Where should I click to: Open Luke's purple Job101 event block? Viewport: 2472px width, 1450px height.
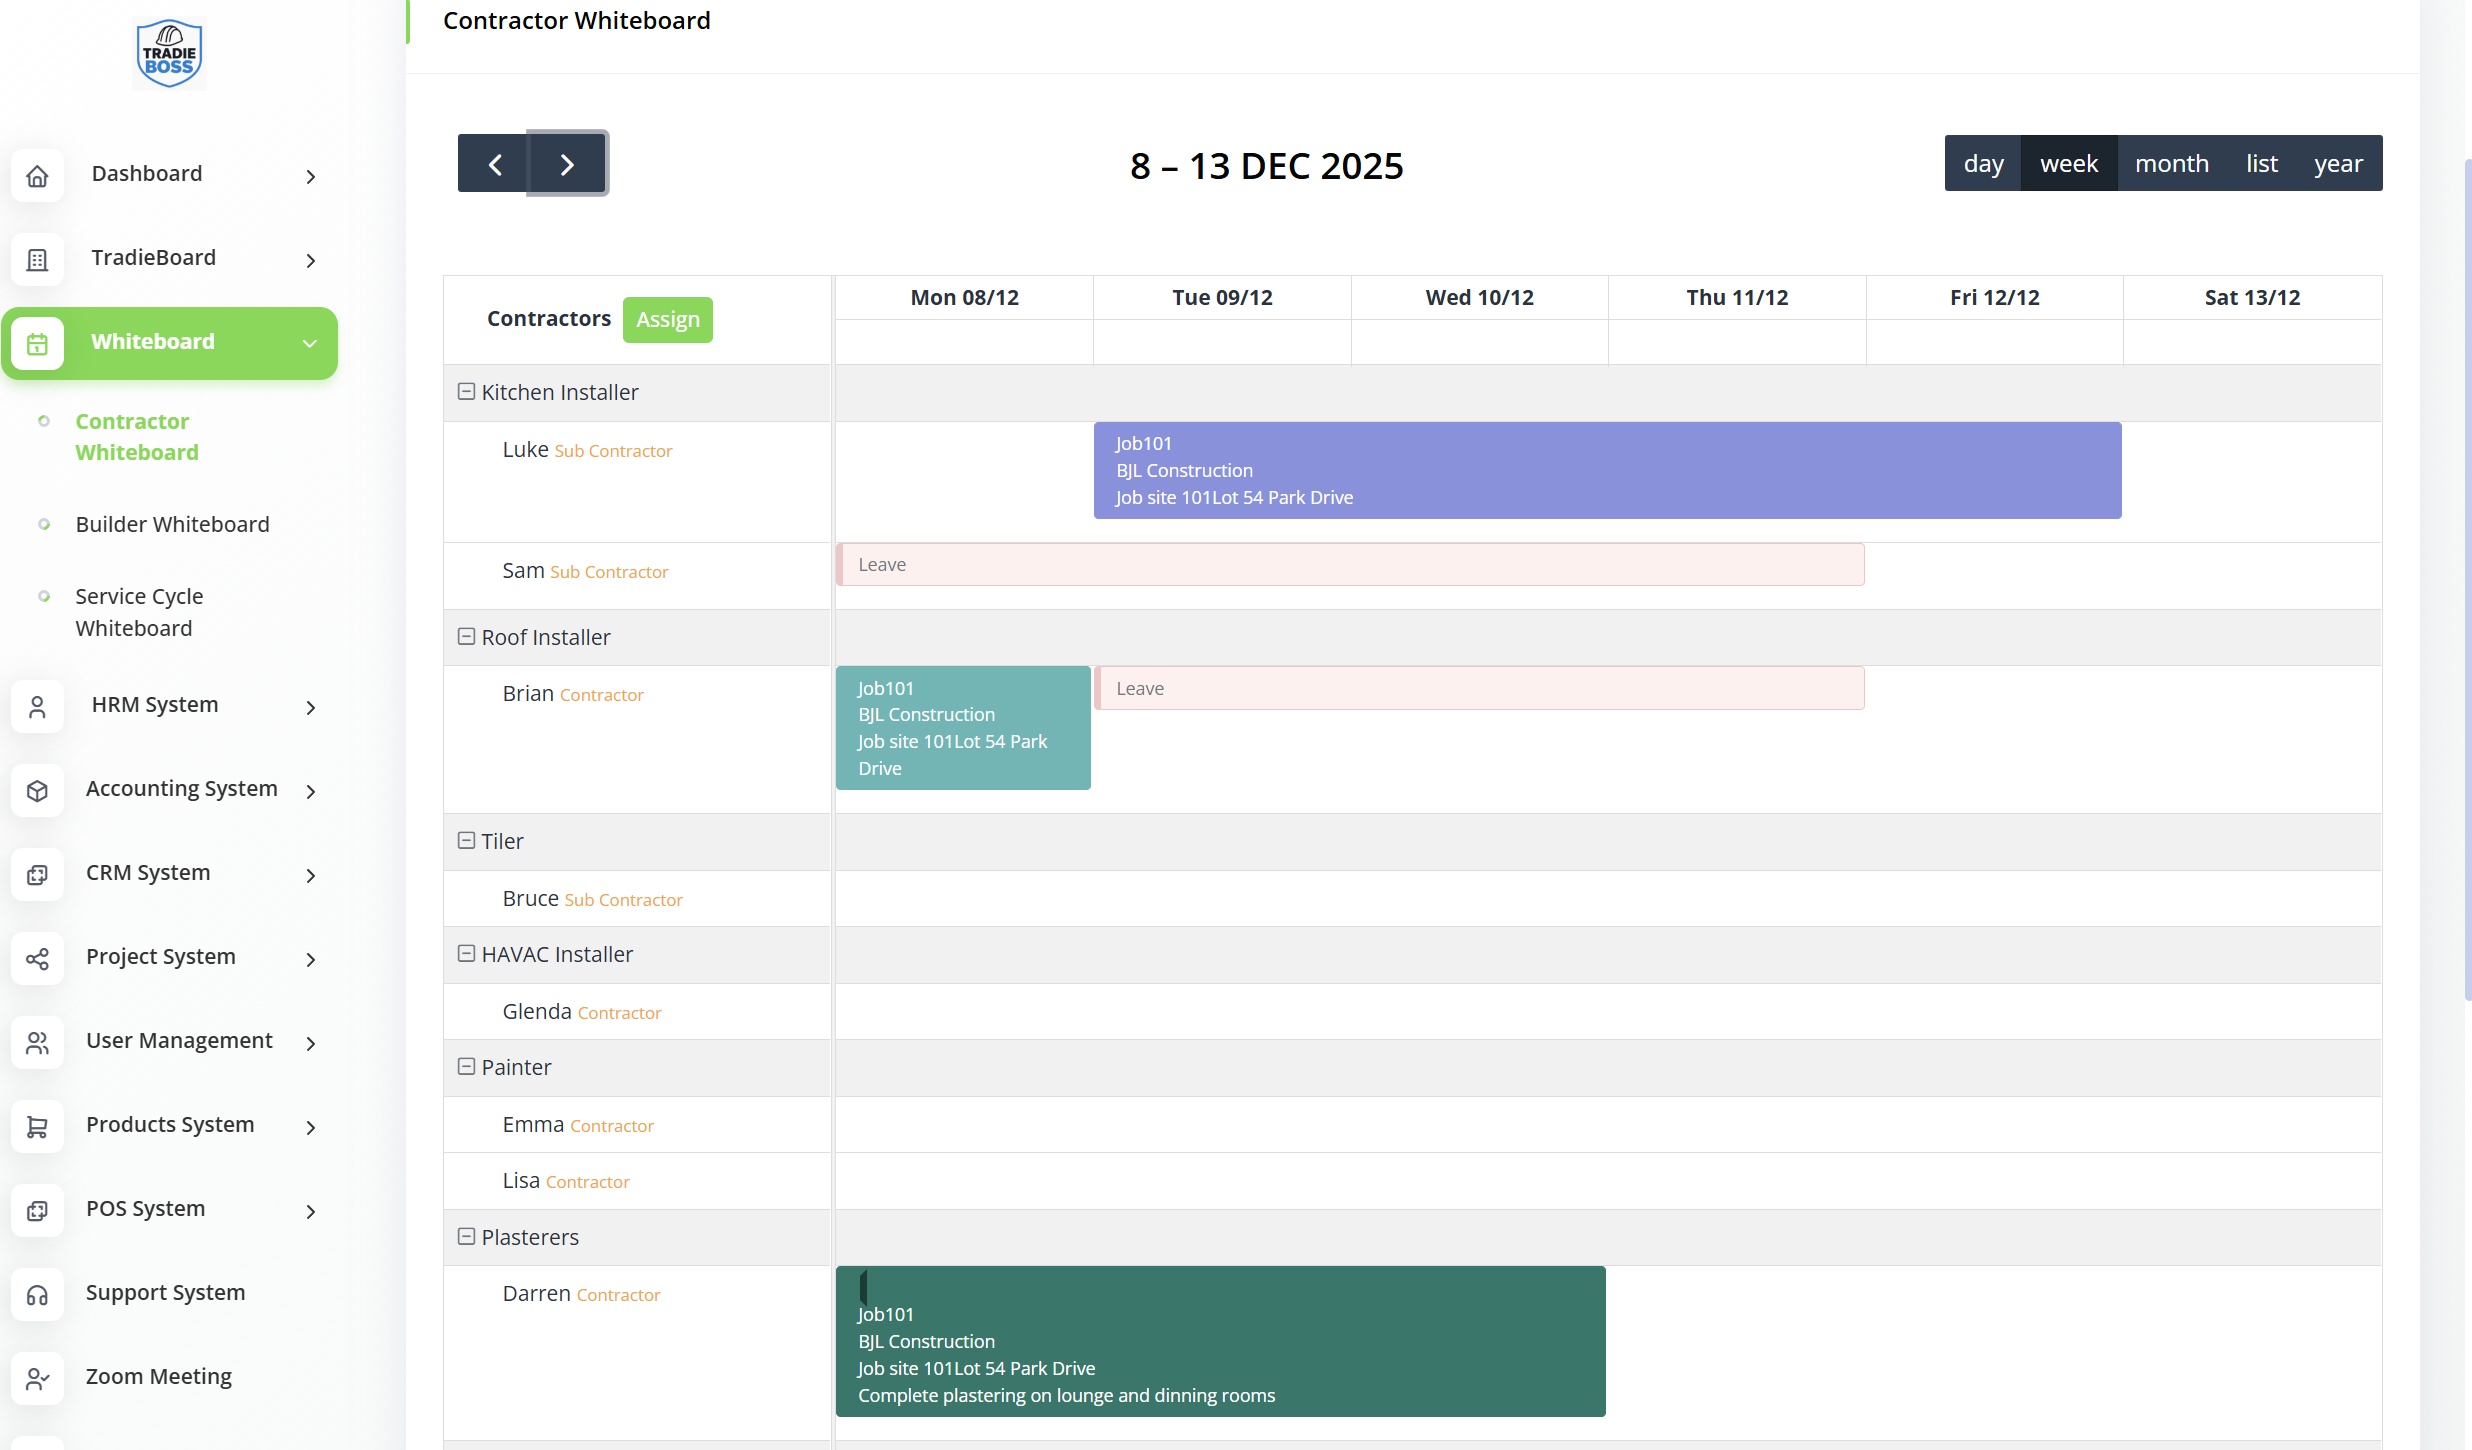click(x=1606, y=470)
